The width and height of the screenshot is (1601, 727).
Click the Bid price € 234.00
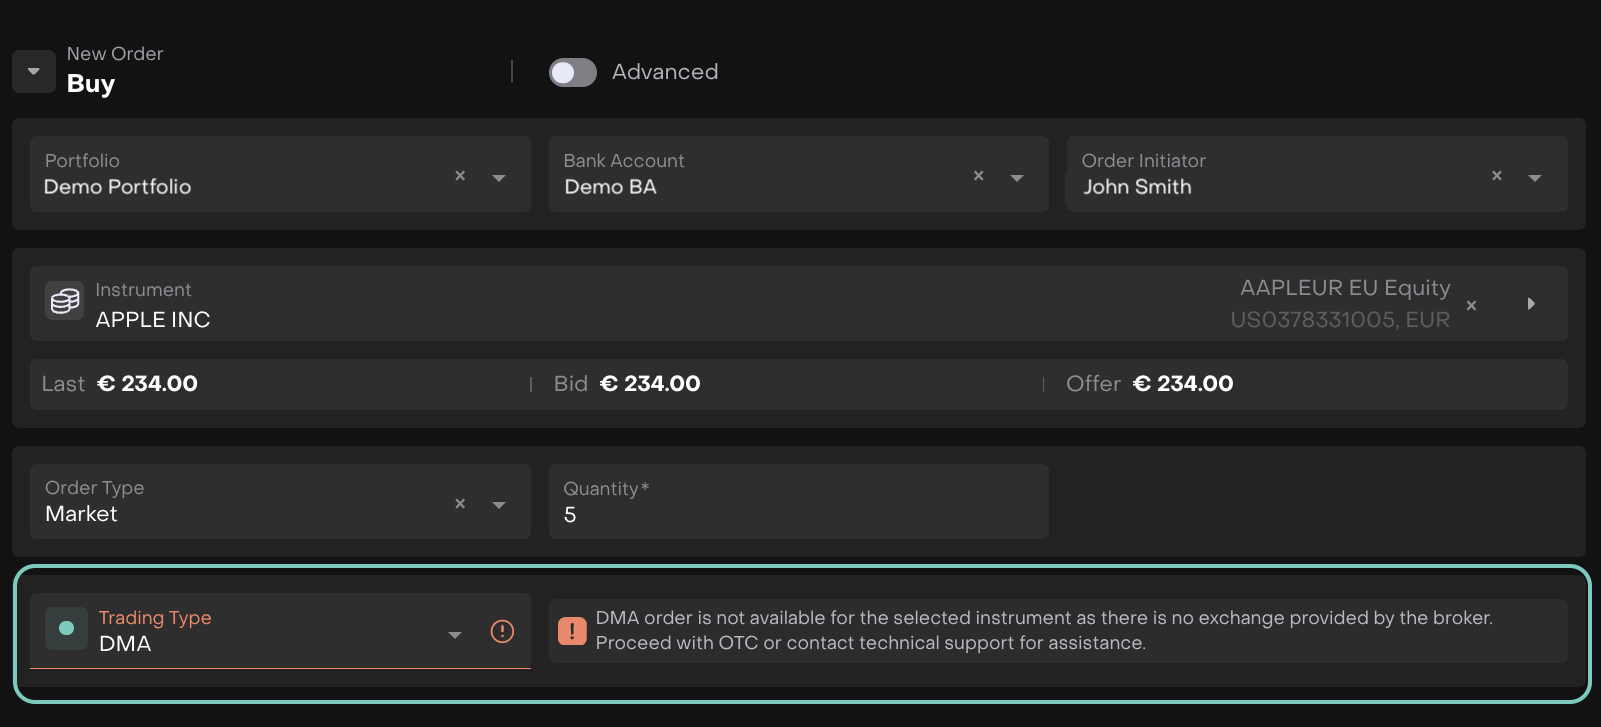coord(650,384)
